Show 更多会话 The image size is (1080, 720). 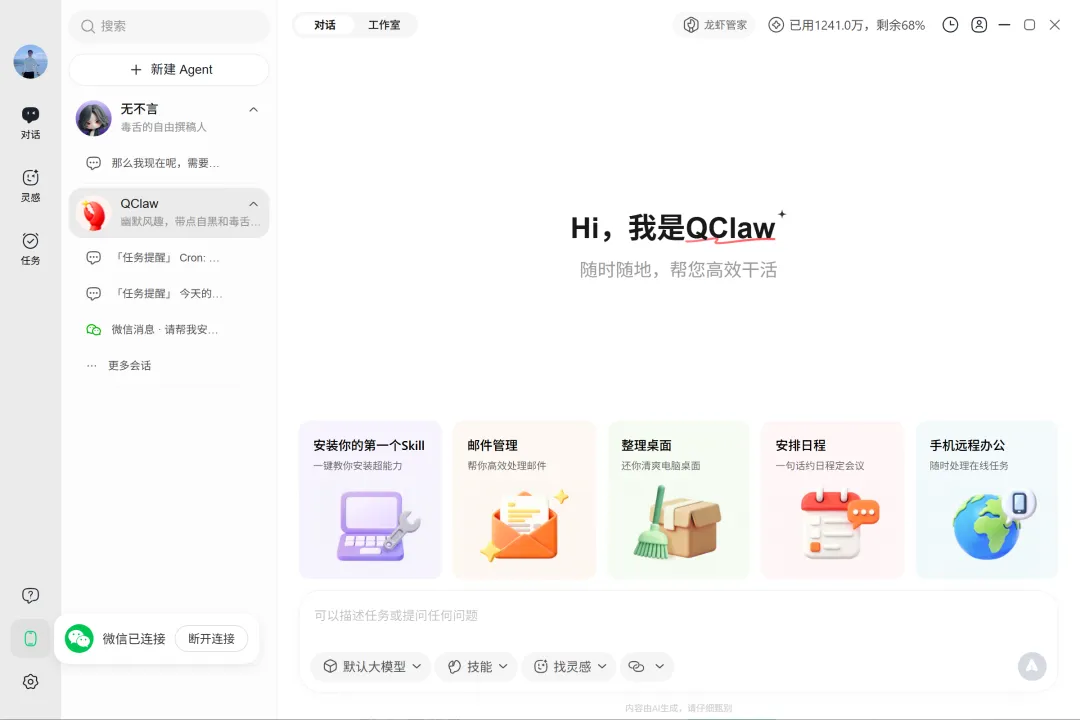(x=129, y=365)
